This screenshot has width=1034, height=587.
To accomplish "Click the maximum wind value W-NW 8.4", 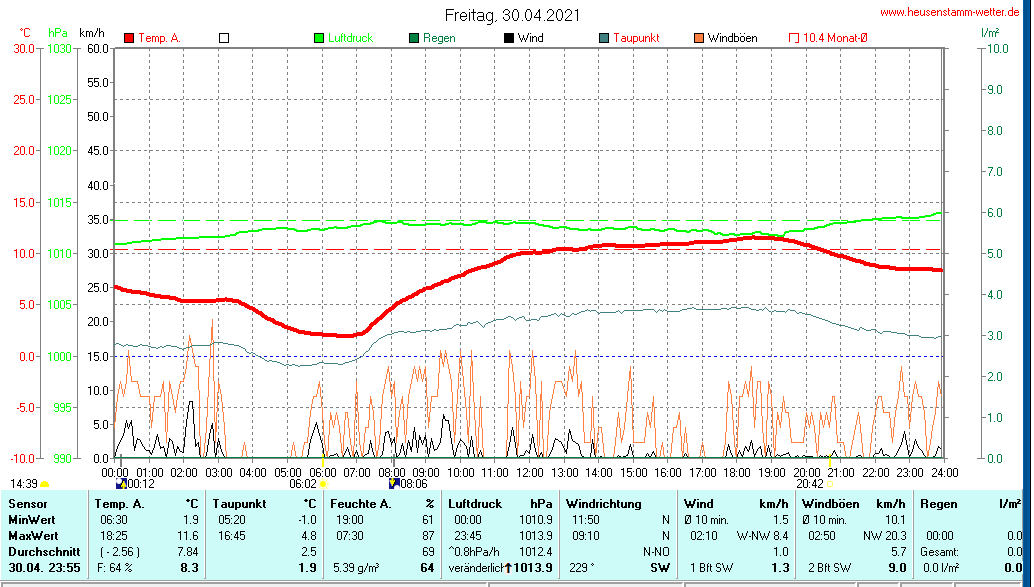I will 762,536.
